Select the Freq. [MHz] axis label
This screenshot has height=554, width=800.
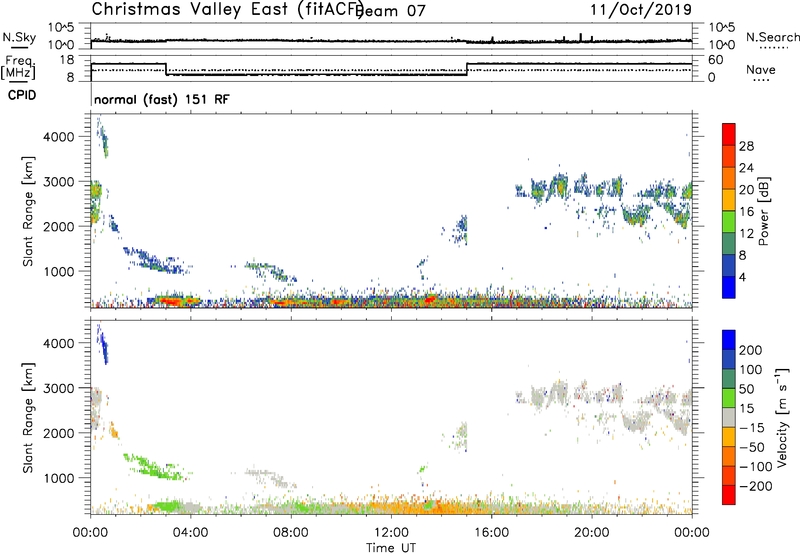[x=18, y=67]
